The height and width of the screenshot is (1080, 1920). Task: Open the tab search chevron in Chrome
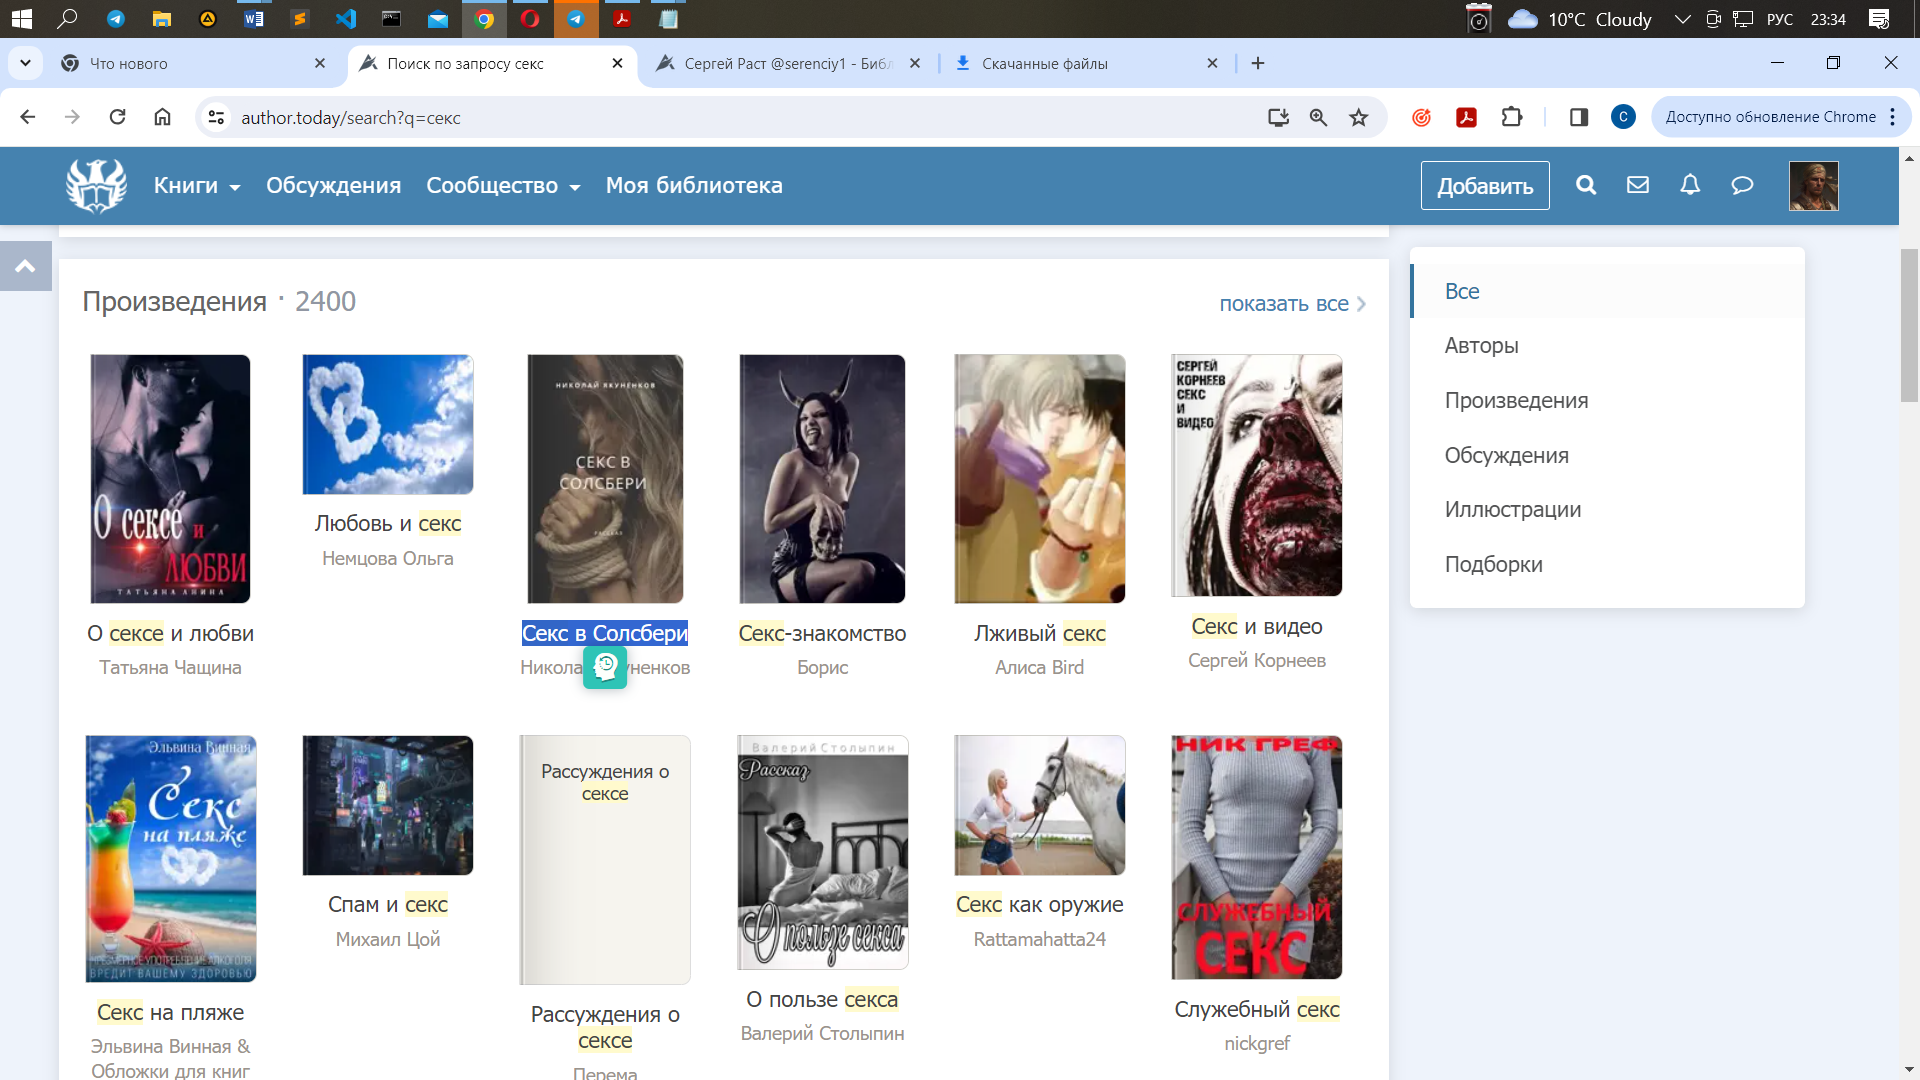25,63
